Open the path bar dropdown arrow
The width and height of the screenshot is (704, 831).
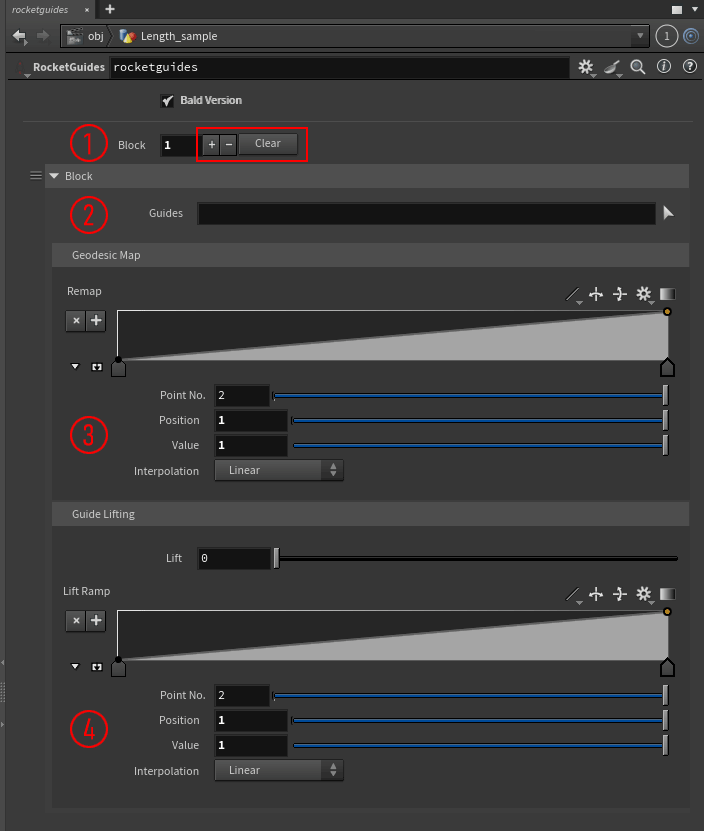point(640,36)
